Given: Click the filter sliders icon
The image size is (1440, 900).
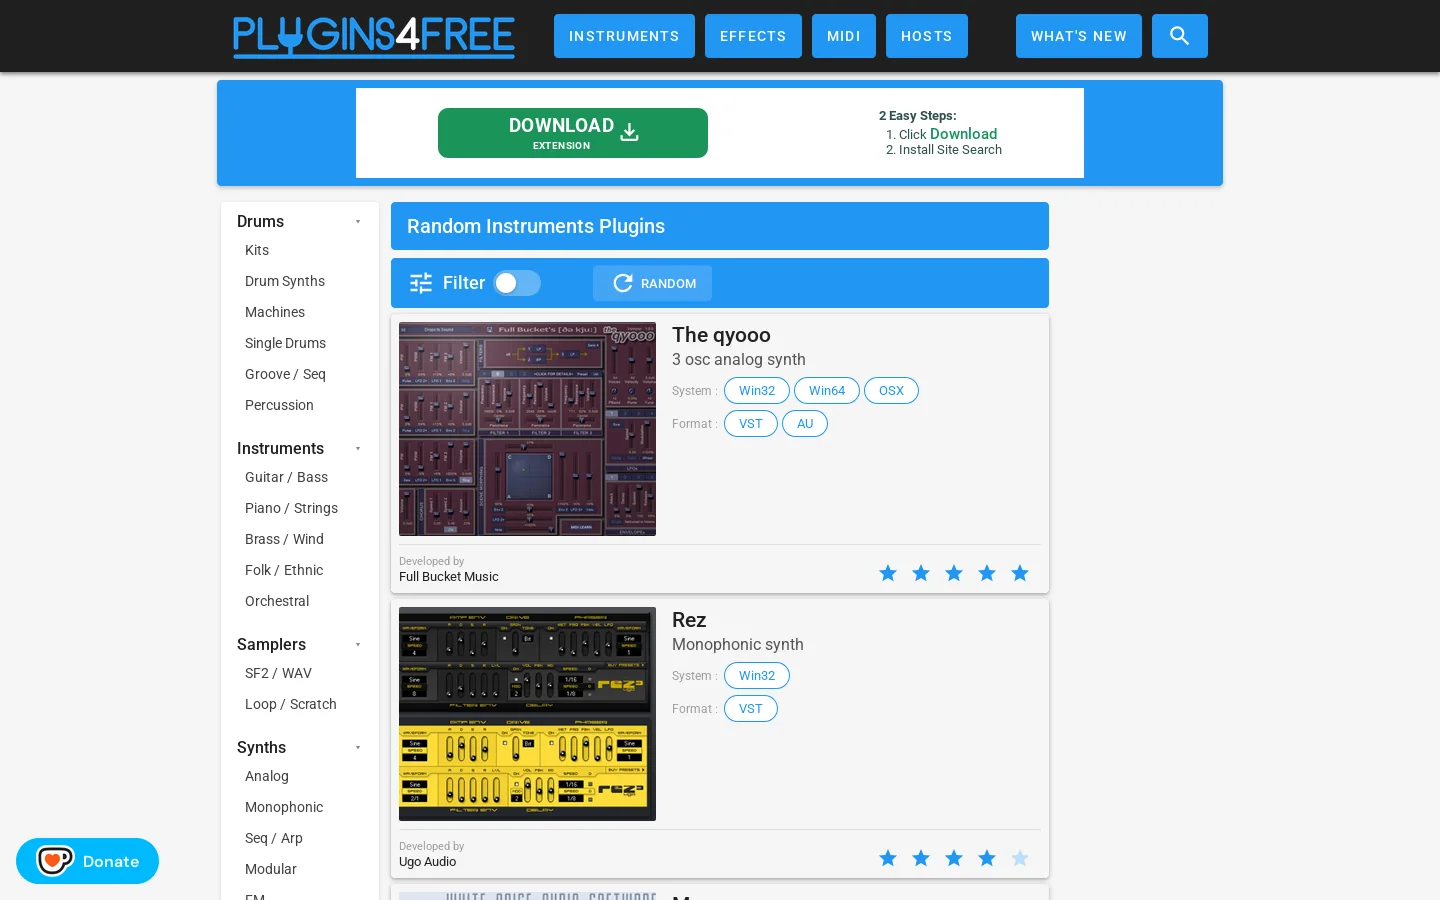Looking at the screenshot, I should [421, 283].
